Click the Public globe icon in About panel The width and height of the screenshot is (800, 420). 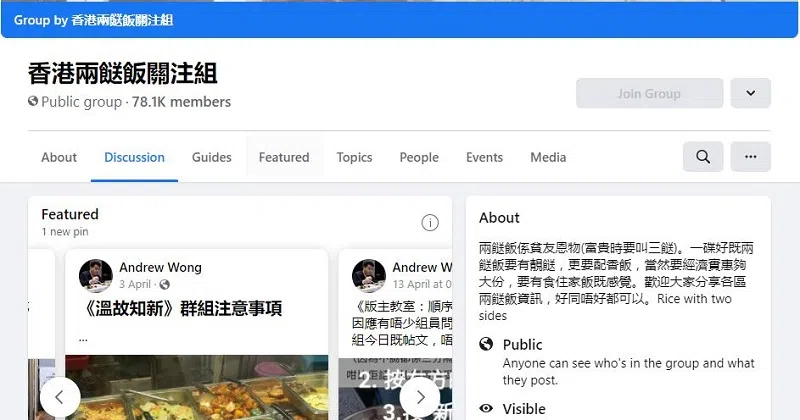point(486,344)
